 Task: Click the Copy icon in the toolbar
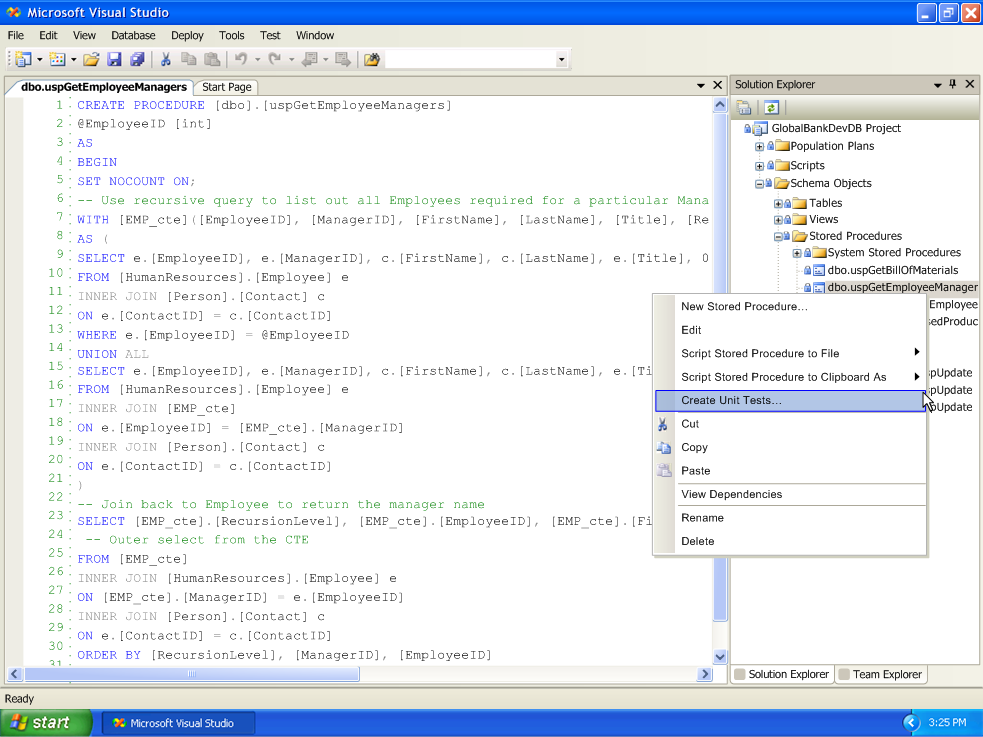pyautogui.click(x=188, y=60)
